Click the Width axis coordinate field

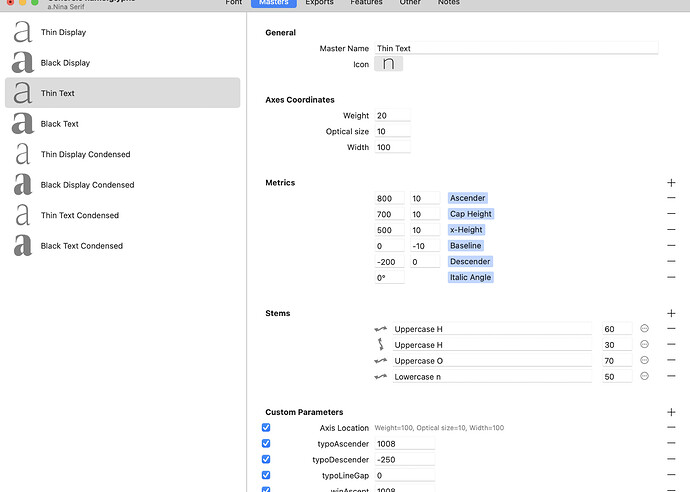(x=393, y=147)
